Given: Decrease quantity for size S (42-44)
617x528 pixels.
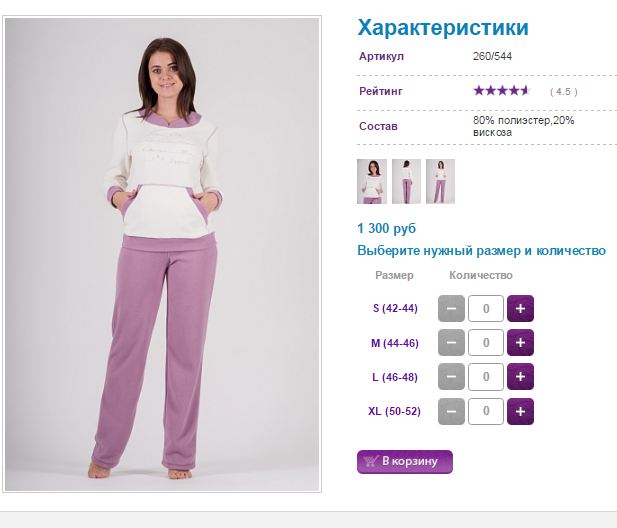Looking at the screenshot, I should point(451,308).
